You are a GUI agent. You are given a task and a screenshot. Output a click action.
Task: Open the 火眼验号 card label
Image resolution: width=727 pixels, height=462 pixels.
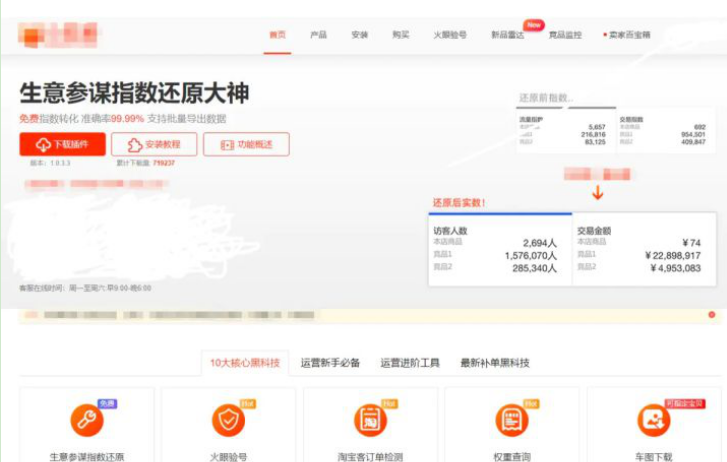tap(228, 456)
